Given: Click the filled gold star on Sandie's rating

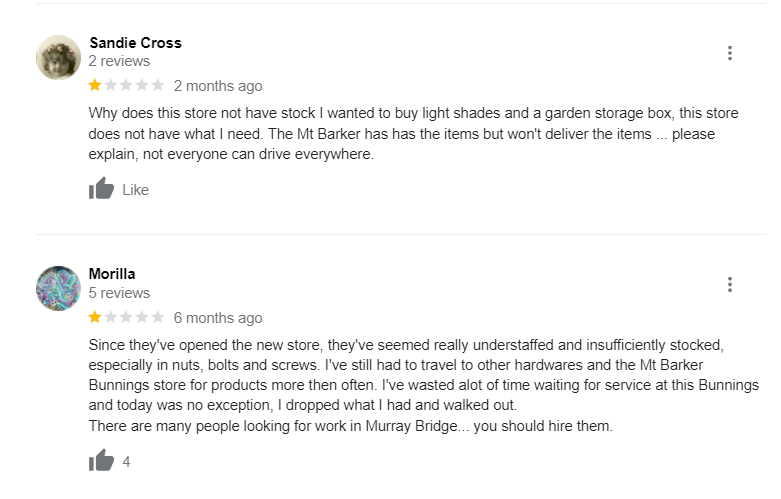Looking at the screenshot, I should 95,86.
